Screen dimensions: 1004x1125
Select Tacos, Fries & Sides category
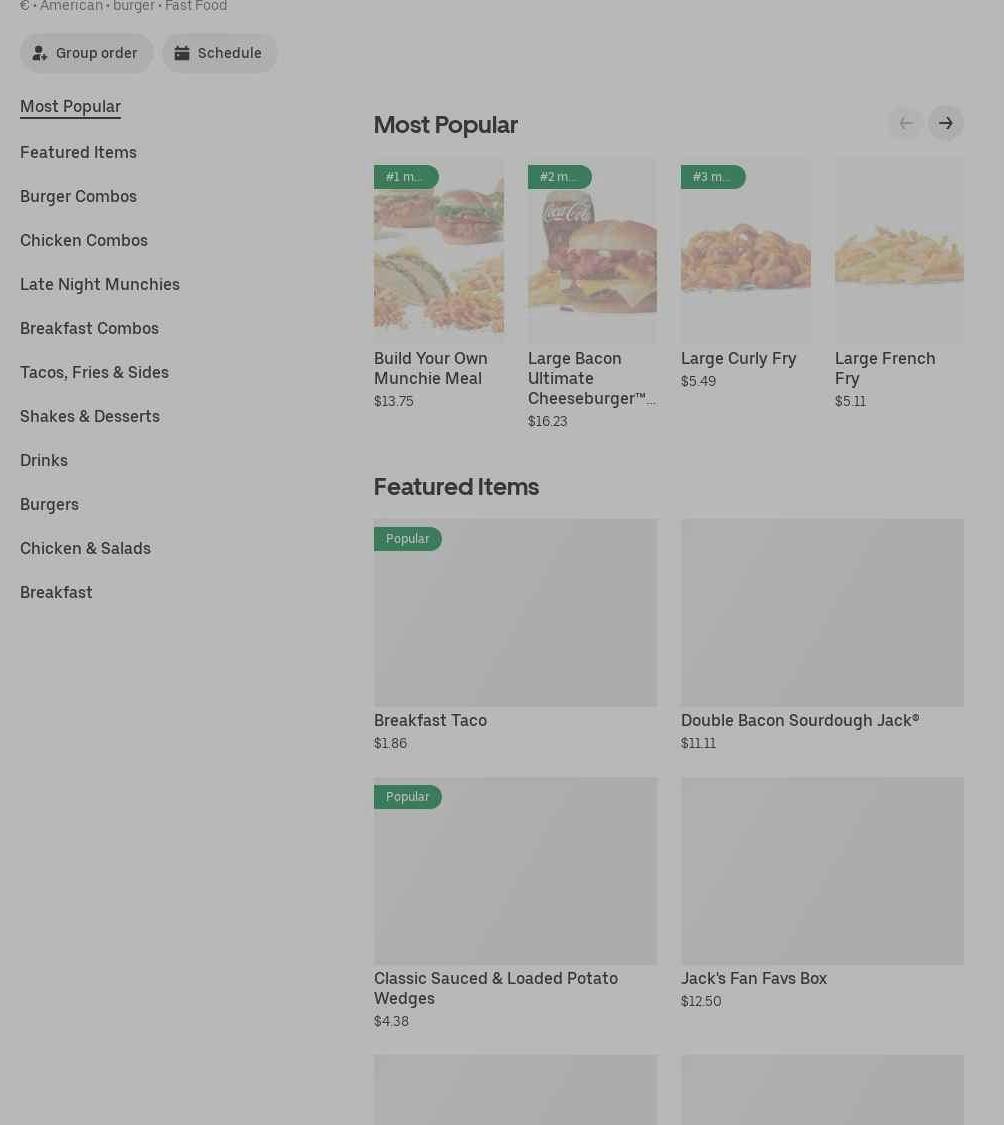(x=94, y=373)
